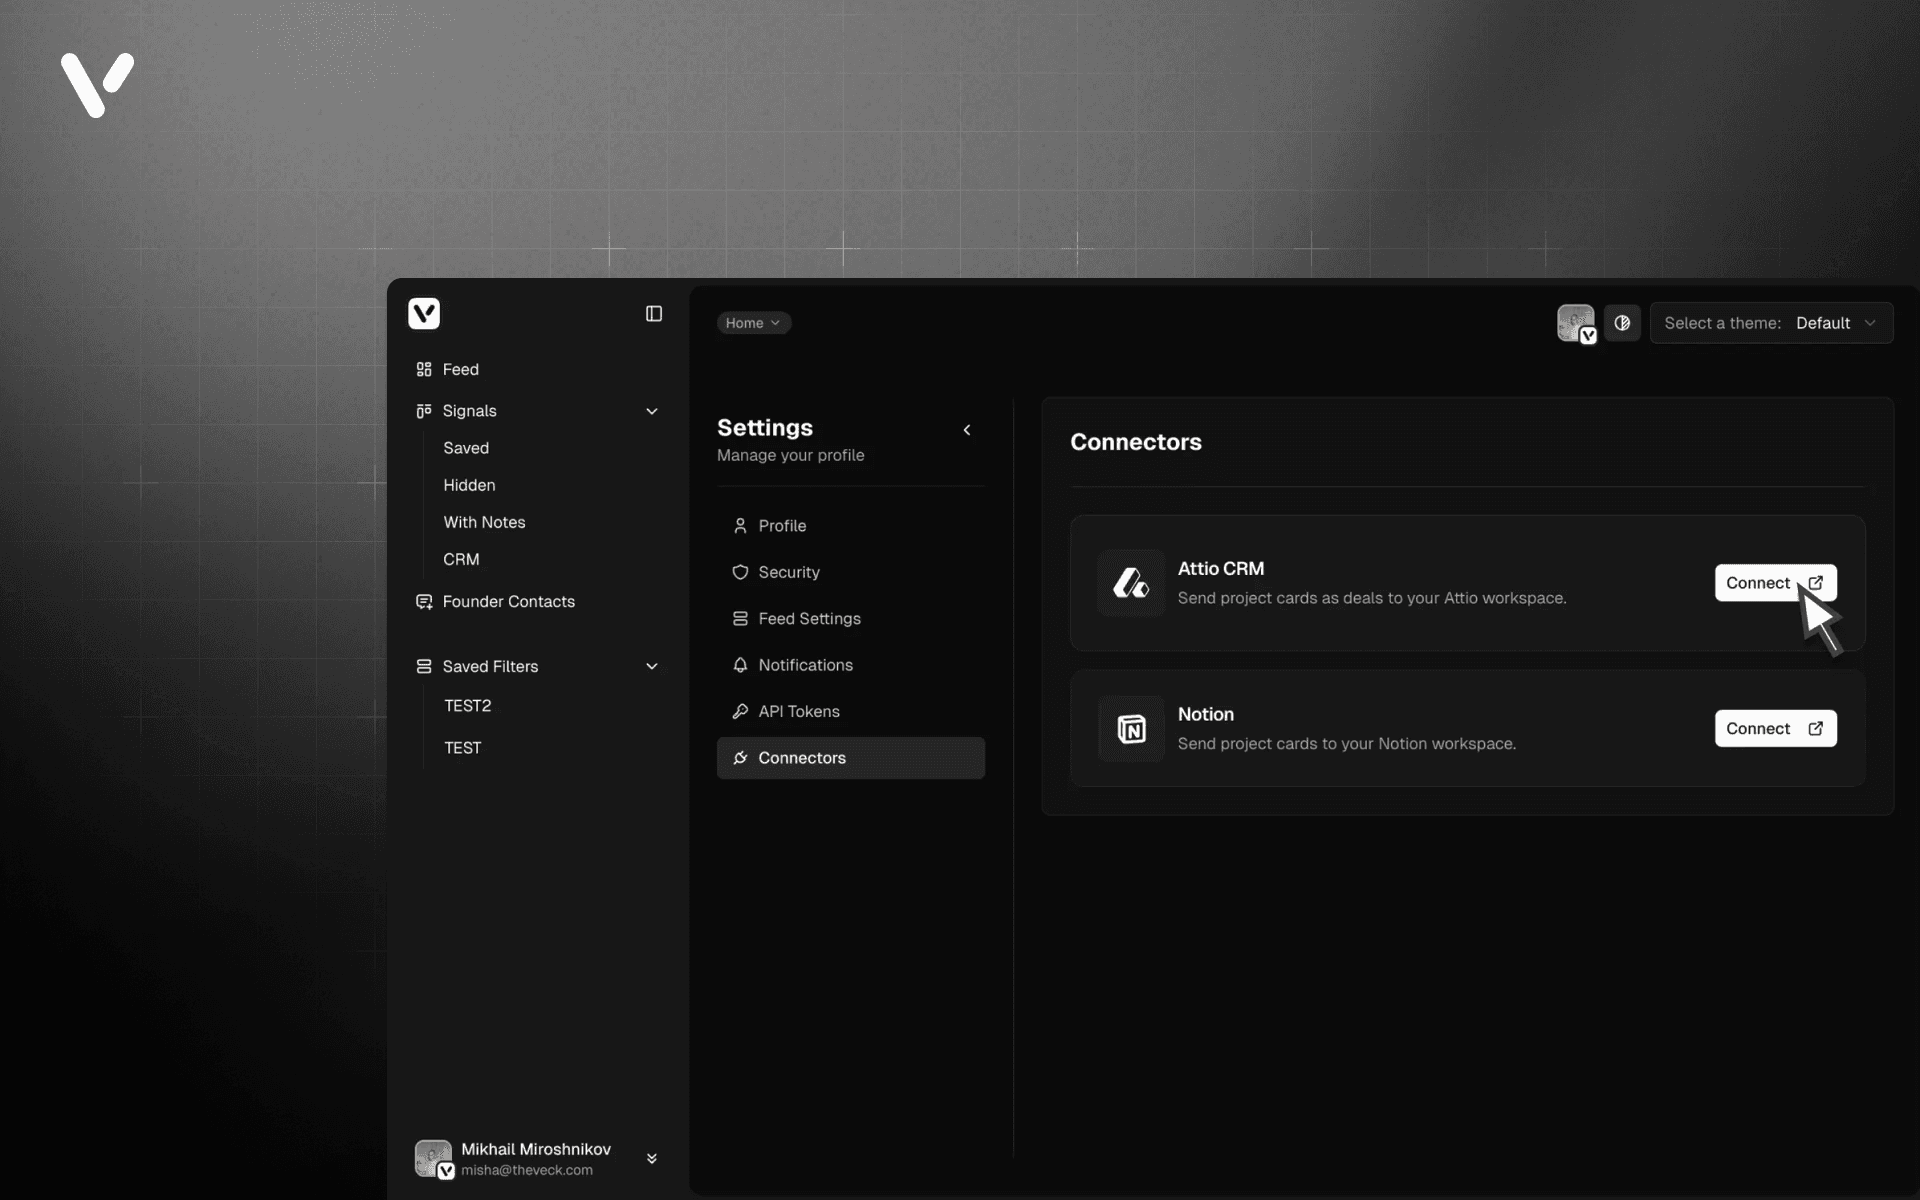Toggle the dark/light contrast icon
The width and height of the screenshot is (1920, 1200).
(1622, 323)
